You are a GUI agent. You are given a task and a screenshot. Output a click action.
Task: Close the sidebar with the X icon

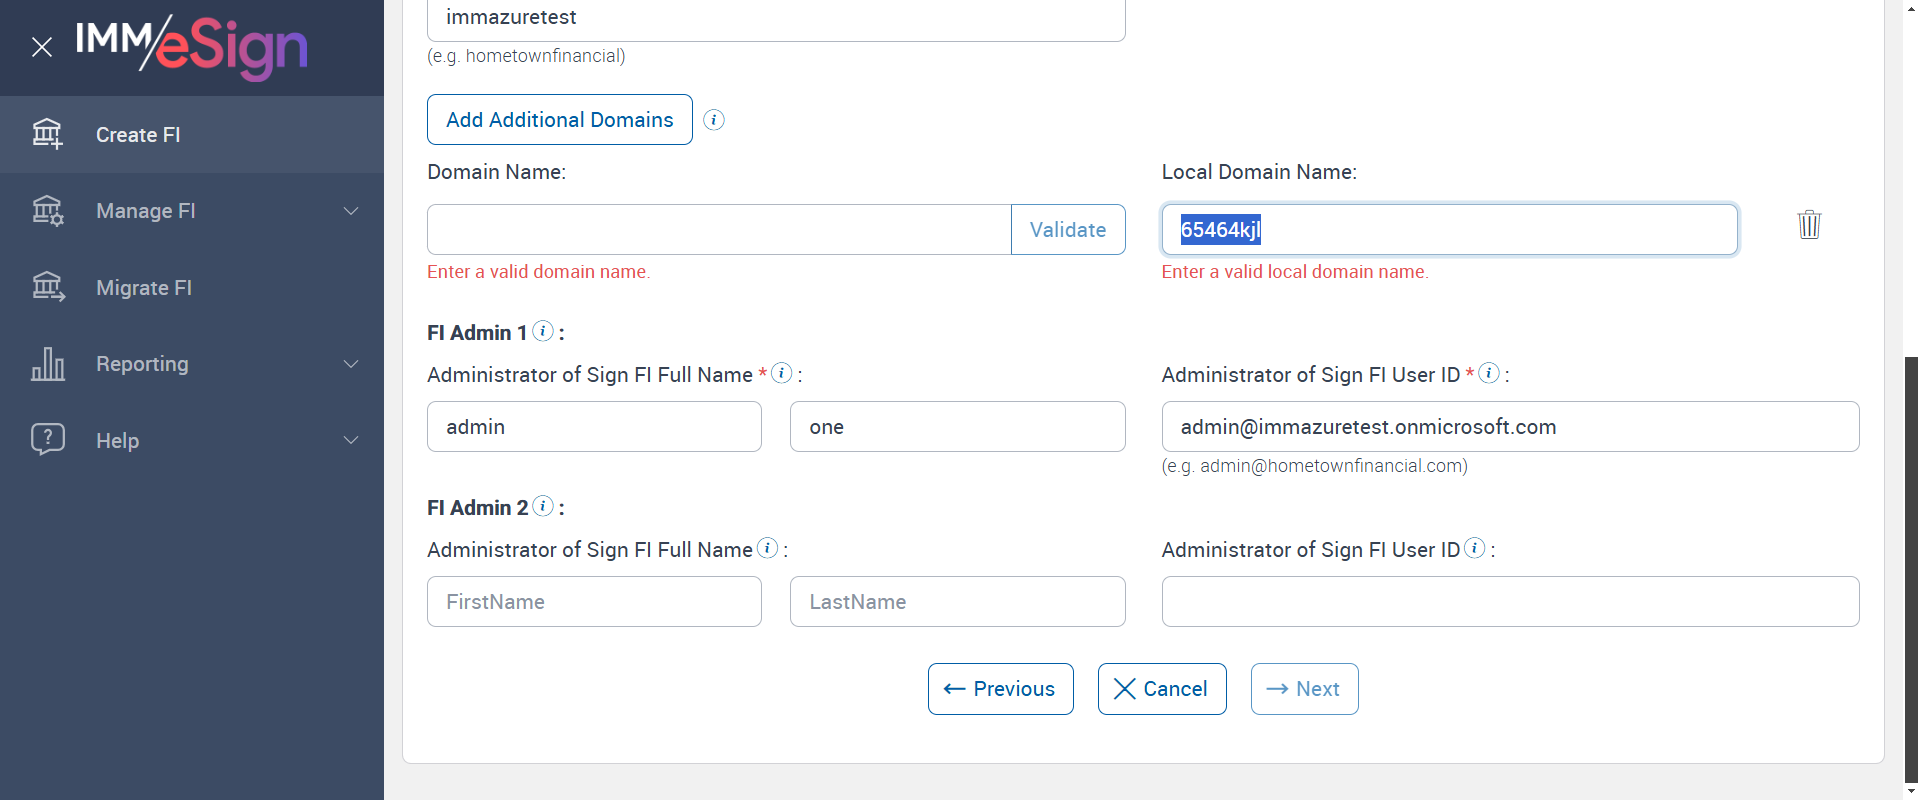coord(42,47)
